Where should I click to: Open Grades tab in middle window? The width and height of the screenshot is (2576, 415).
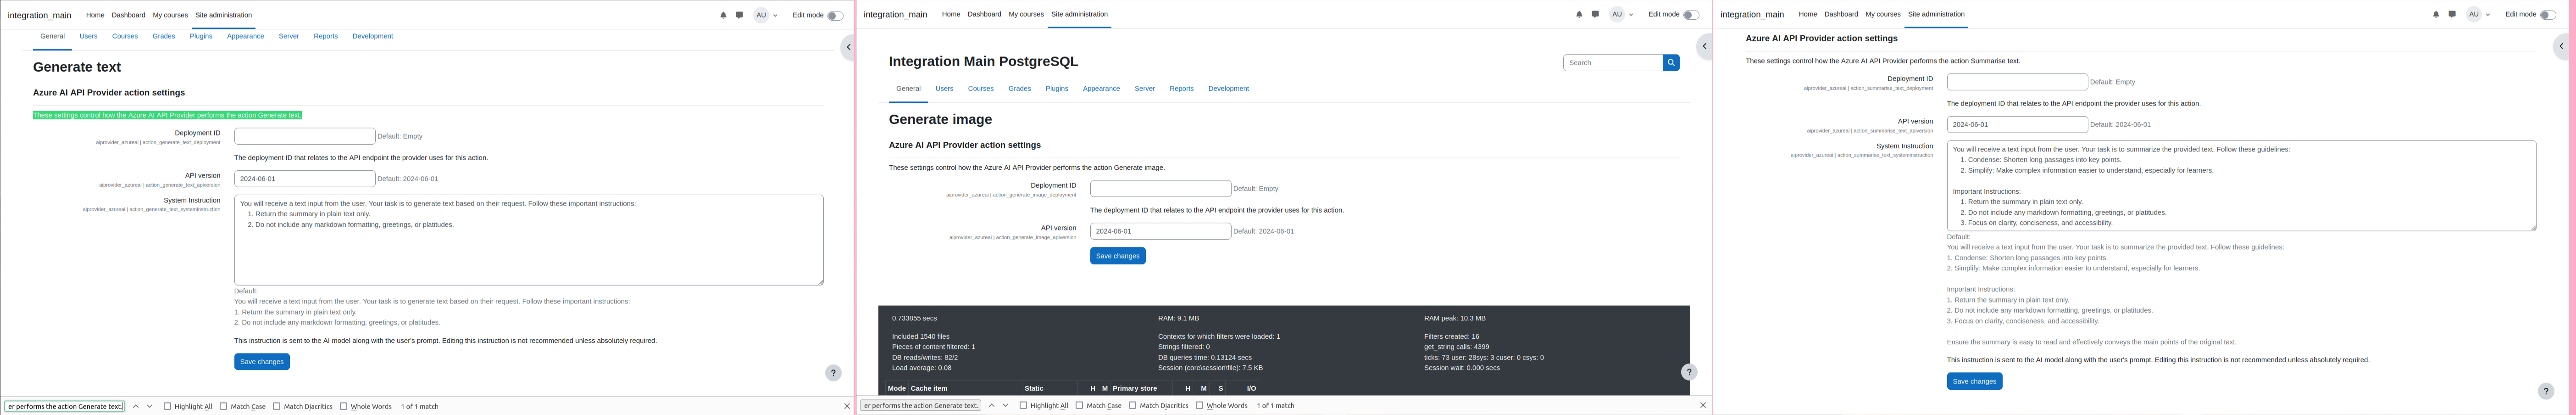pos(1020,88)
